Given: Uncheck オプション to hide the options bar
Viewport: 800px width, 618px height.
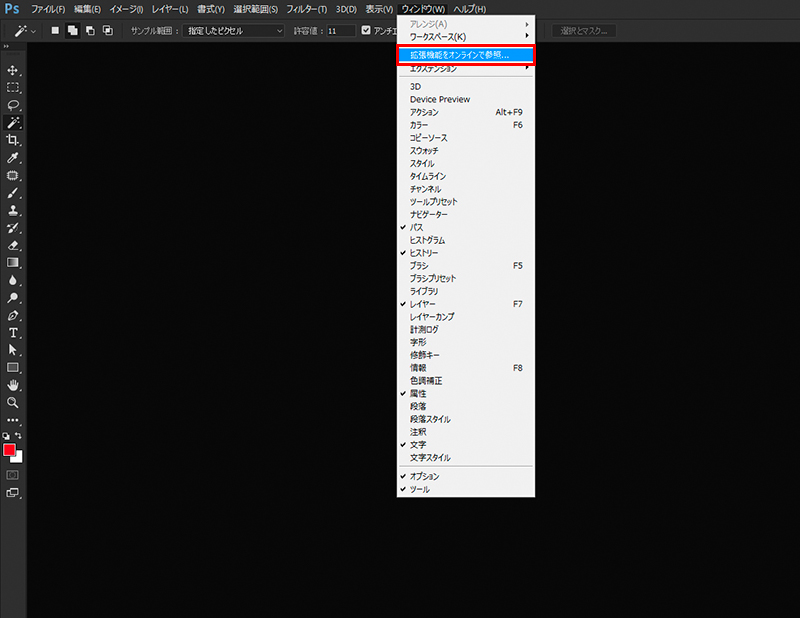Looking at the screenshot, I should coord(466,476).
